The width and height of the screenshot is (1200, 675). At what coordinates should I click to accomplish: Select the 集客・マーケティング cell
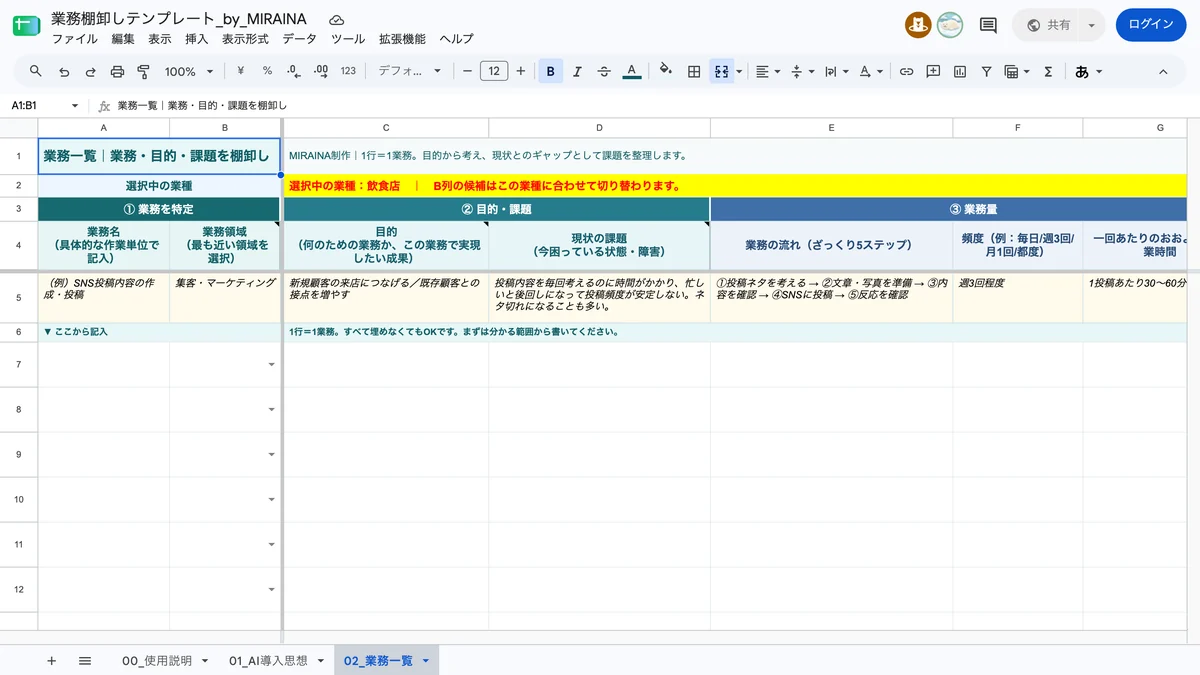[x=225, y=298]
